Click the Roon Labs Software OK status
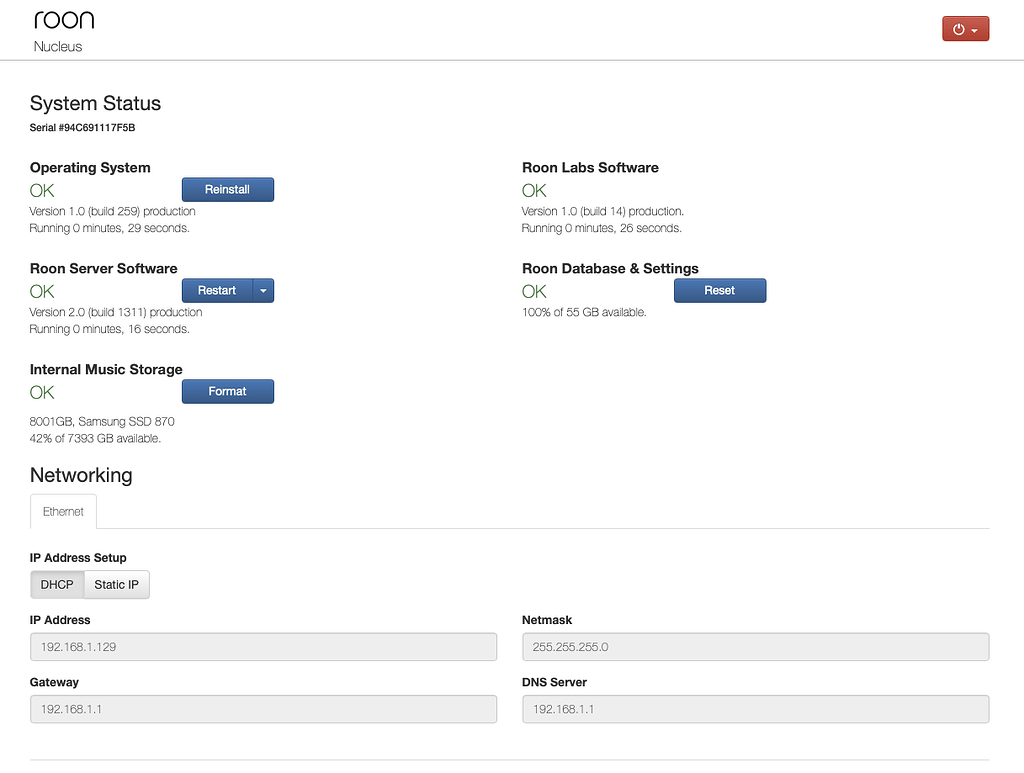Screen dimensions: 1024x773 534,190
